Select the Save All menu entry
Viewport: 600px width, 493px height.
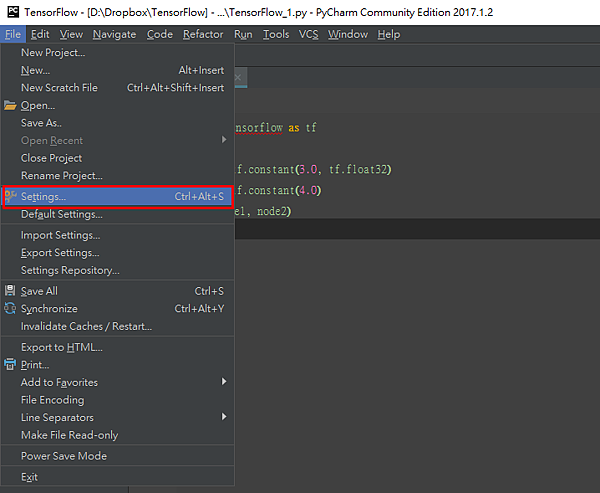coord(117,291)
